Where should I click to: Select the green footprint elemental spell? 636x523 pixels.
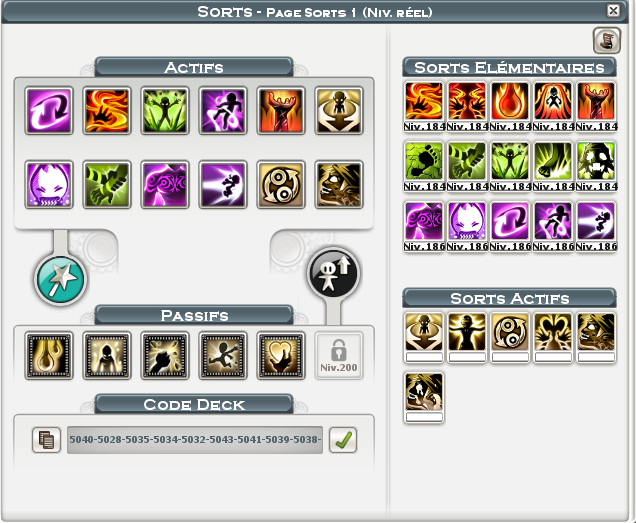coord(424,161)
